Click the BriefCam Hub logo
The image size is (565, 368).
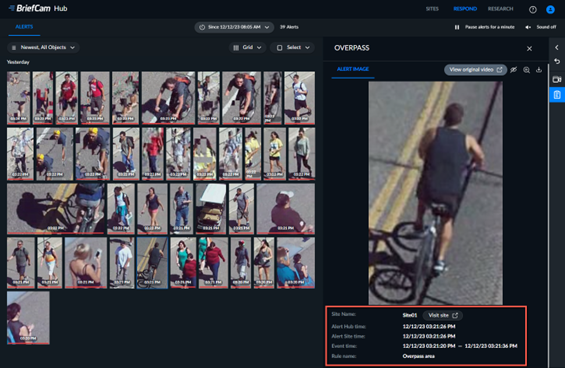(38, 8)
